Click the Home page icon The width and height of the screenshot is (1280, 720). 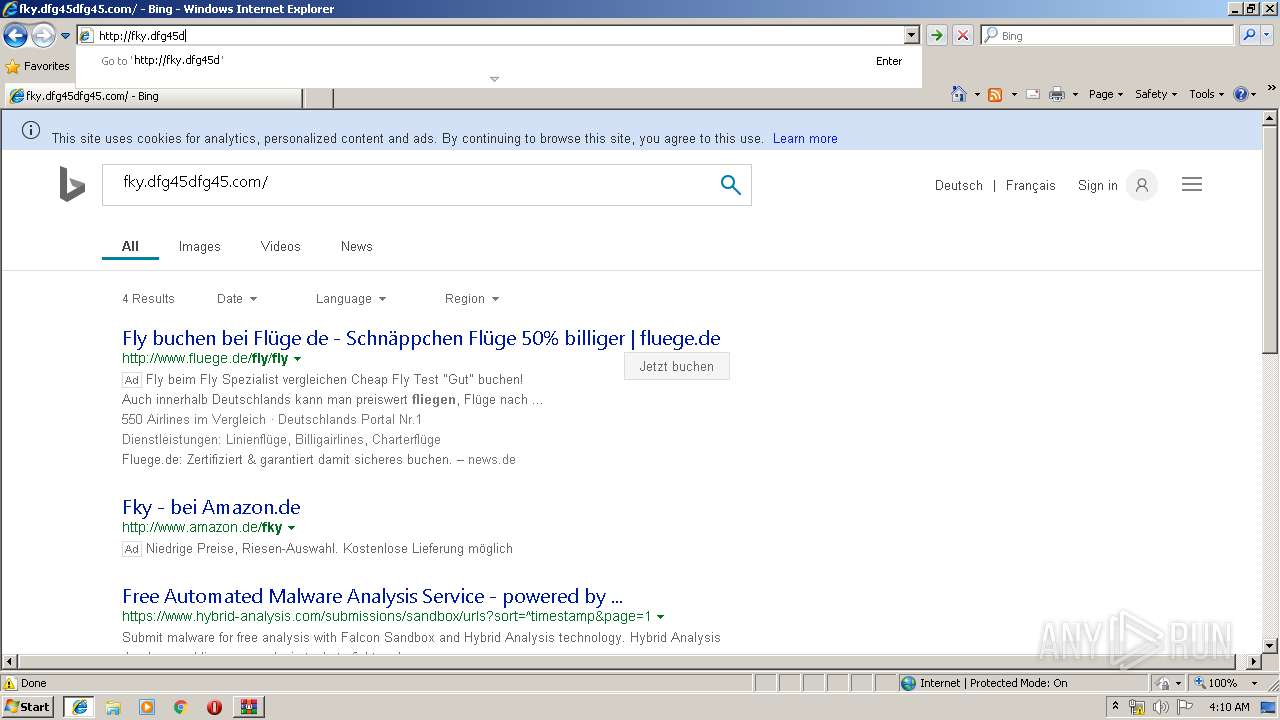point(958,94)
